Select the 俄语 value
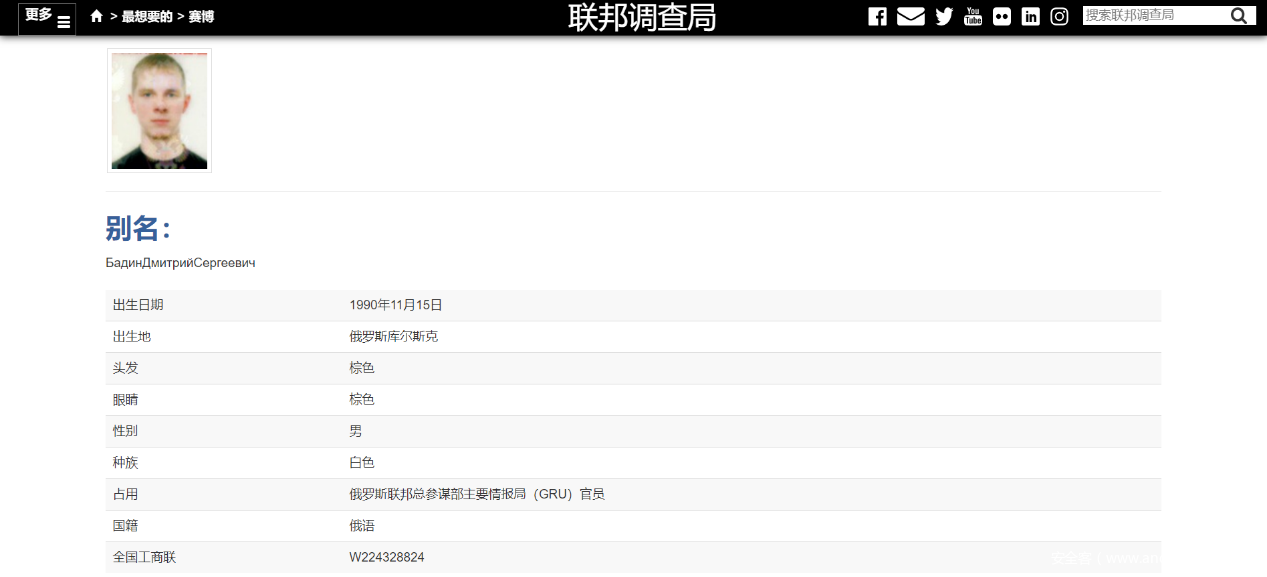Image resolution: width=1267 pixels, height=577 pixels. click(362, 526)
